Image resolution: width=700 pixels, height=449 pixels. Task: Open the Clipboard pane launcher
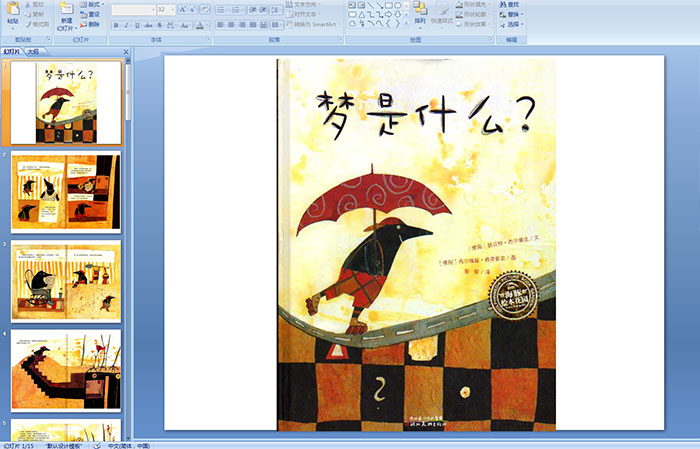point(49,40)
